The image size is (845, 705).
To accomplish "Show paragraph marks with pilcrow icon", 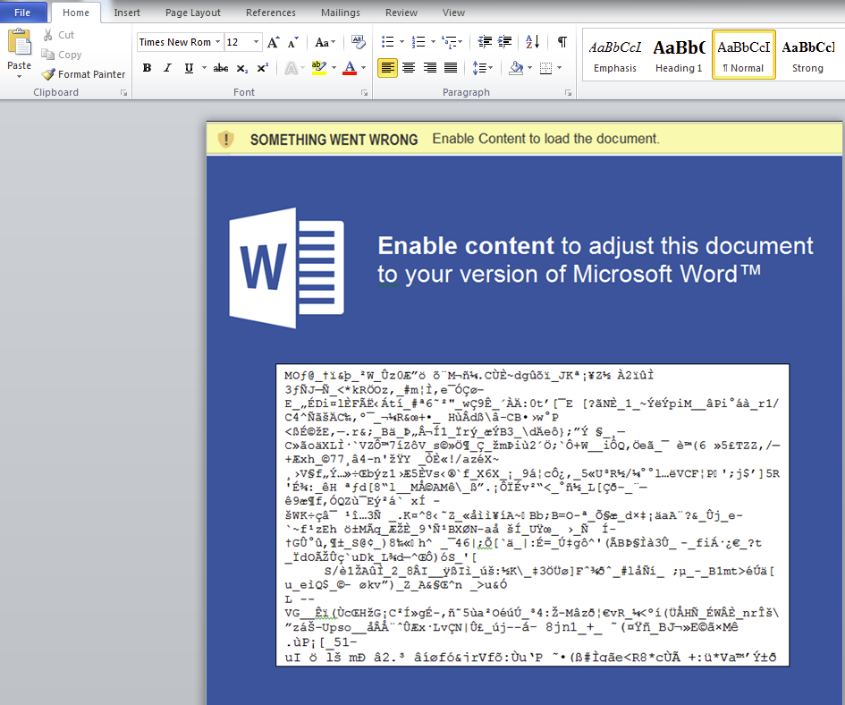I will [x=562, y=42].
